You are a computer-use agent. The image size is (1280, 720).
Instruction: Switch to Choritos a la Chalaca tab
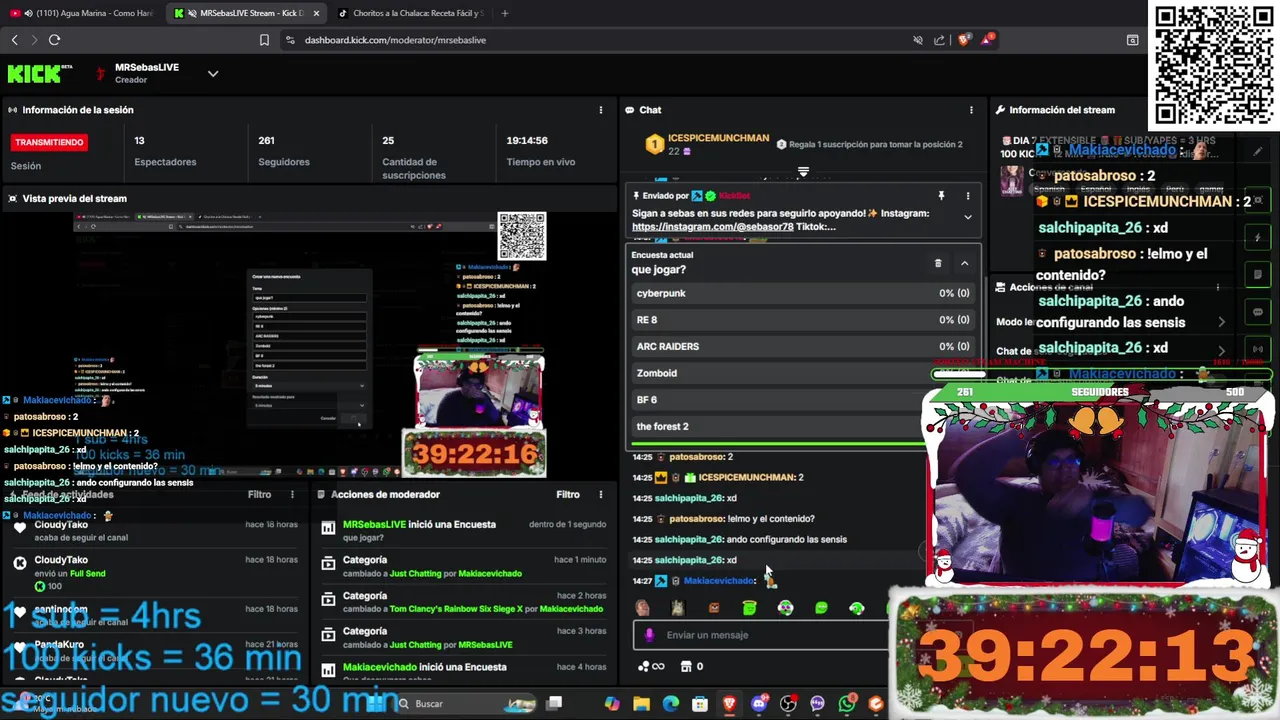pos(410,14)
